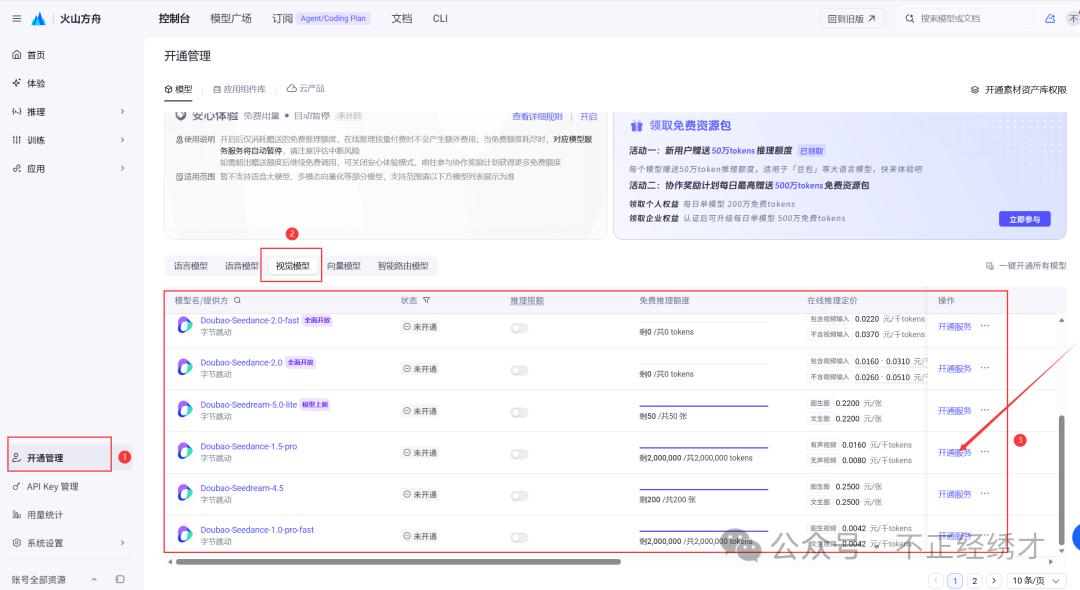Click the 用量统计 chart icon
1080x590 pixels.
tap(17, 514)
